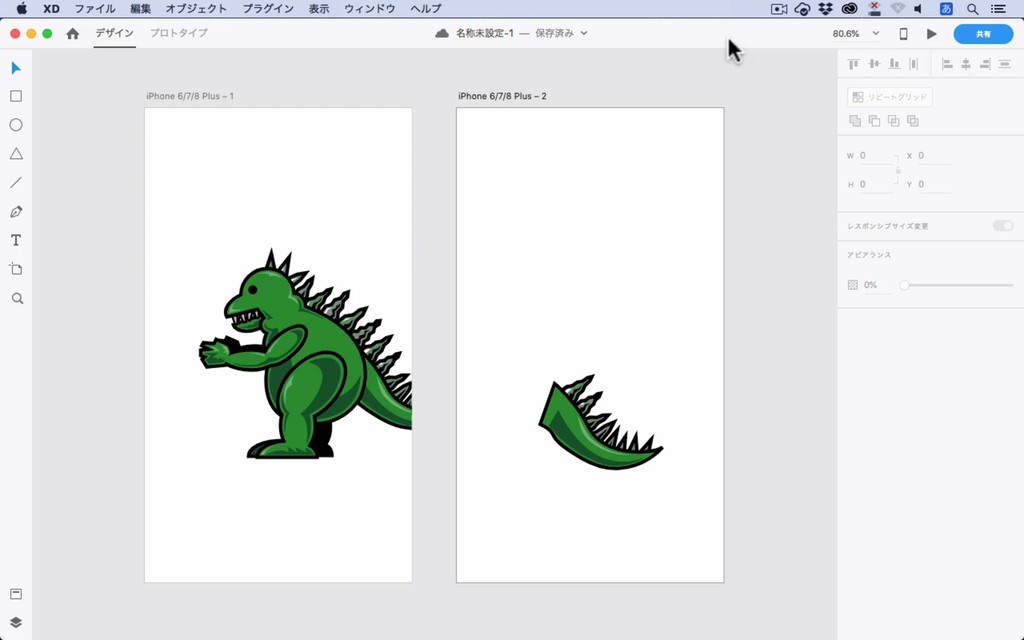Select the dinosaur tail artwork
Screen dimensions: 1024x640
[x=600, y=423]
